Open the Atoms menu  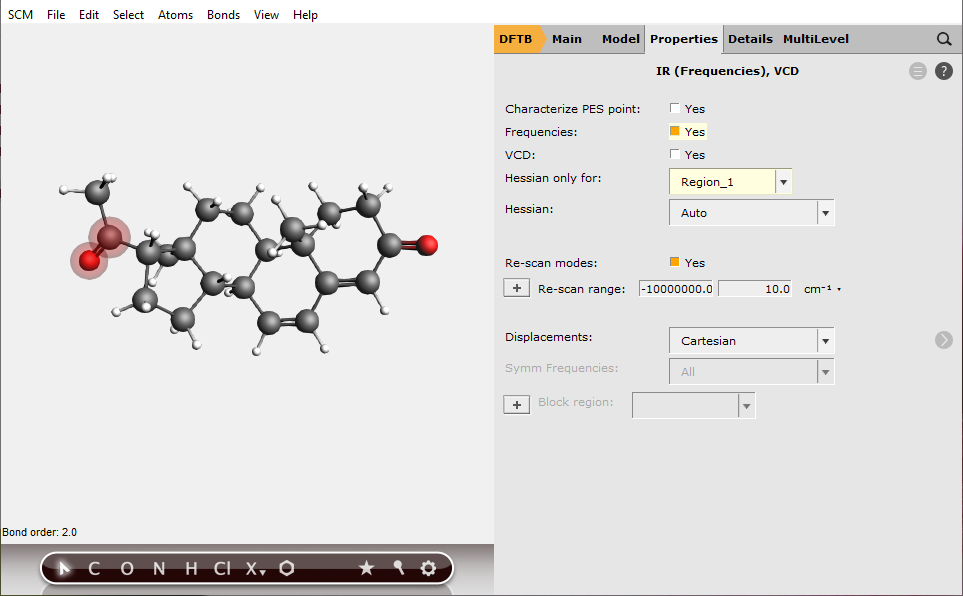point(175,14)
